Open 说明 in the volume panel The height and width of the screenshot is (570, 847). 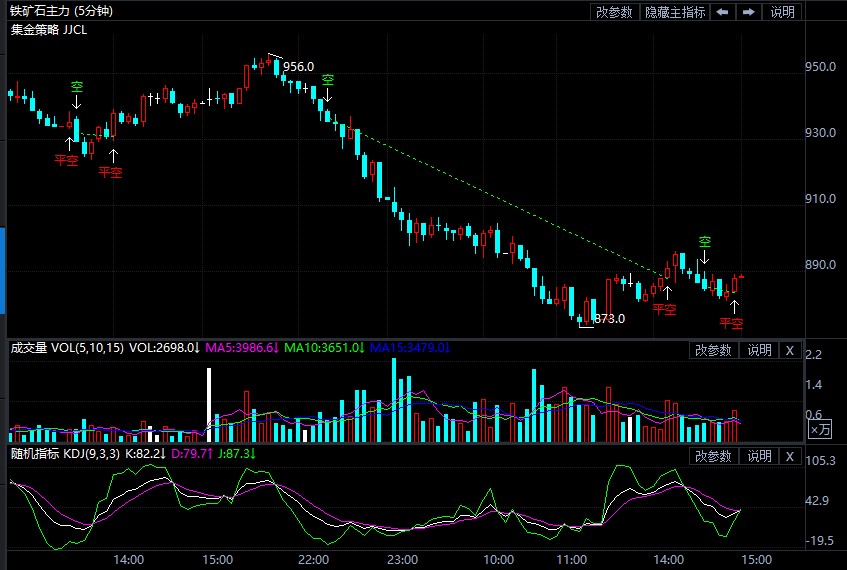click(759, 350)
